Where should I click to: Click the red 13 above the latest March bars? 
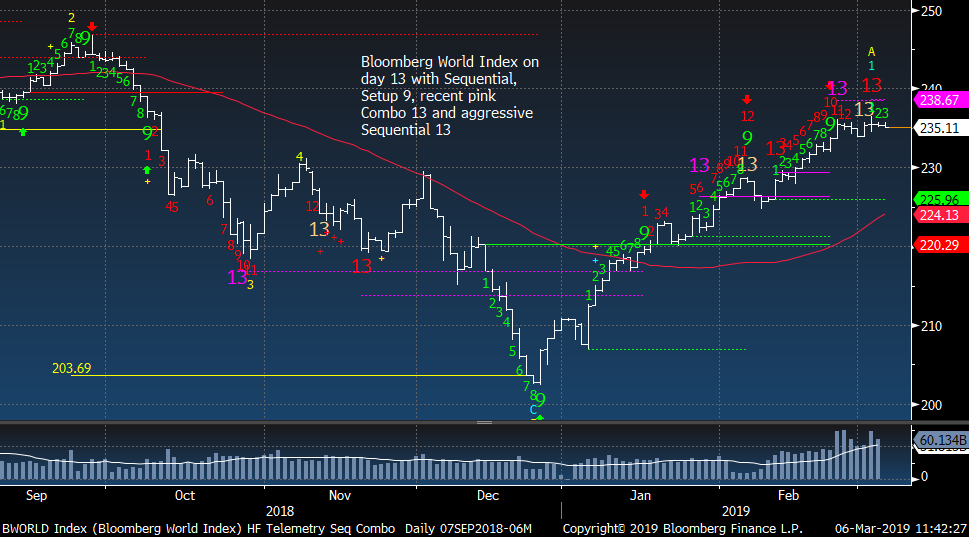872,85
